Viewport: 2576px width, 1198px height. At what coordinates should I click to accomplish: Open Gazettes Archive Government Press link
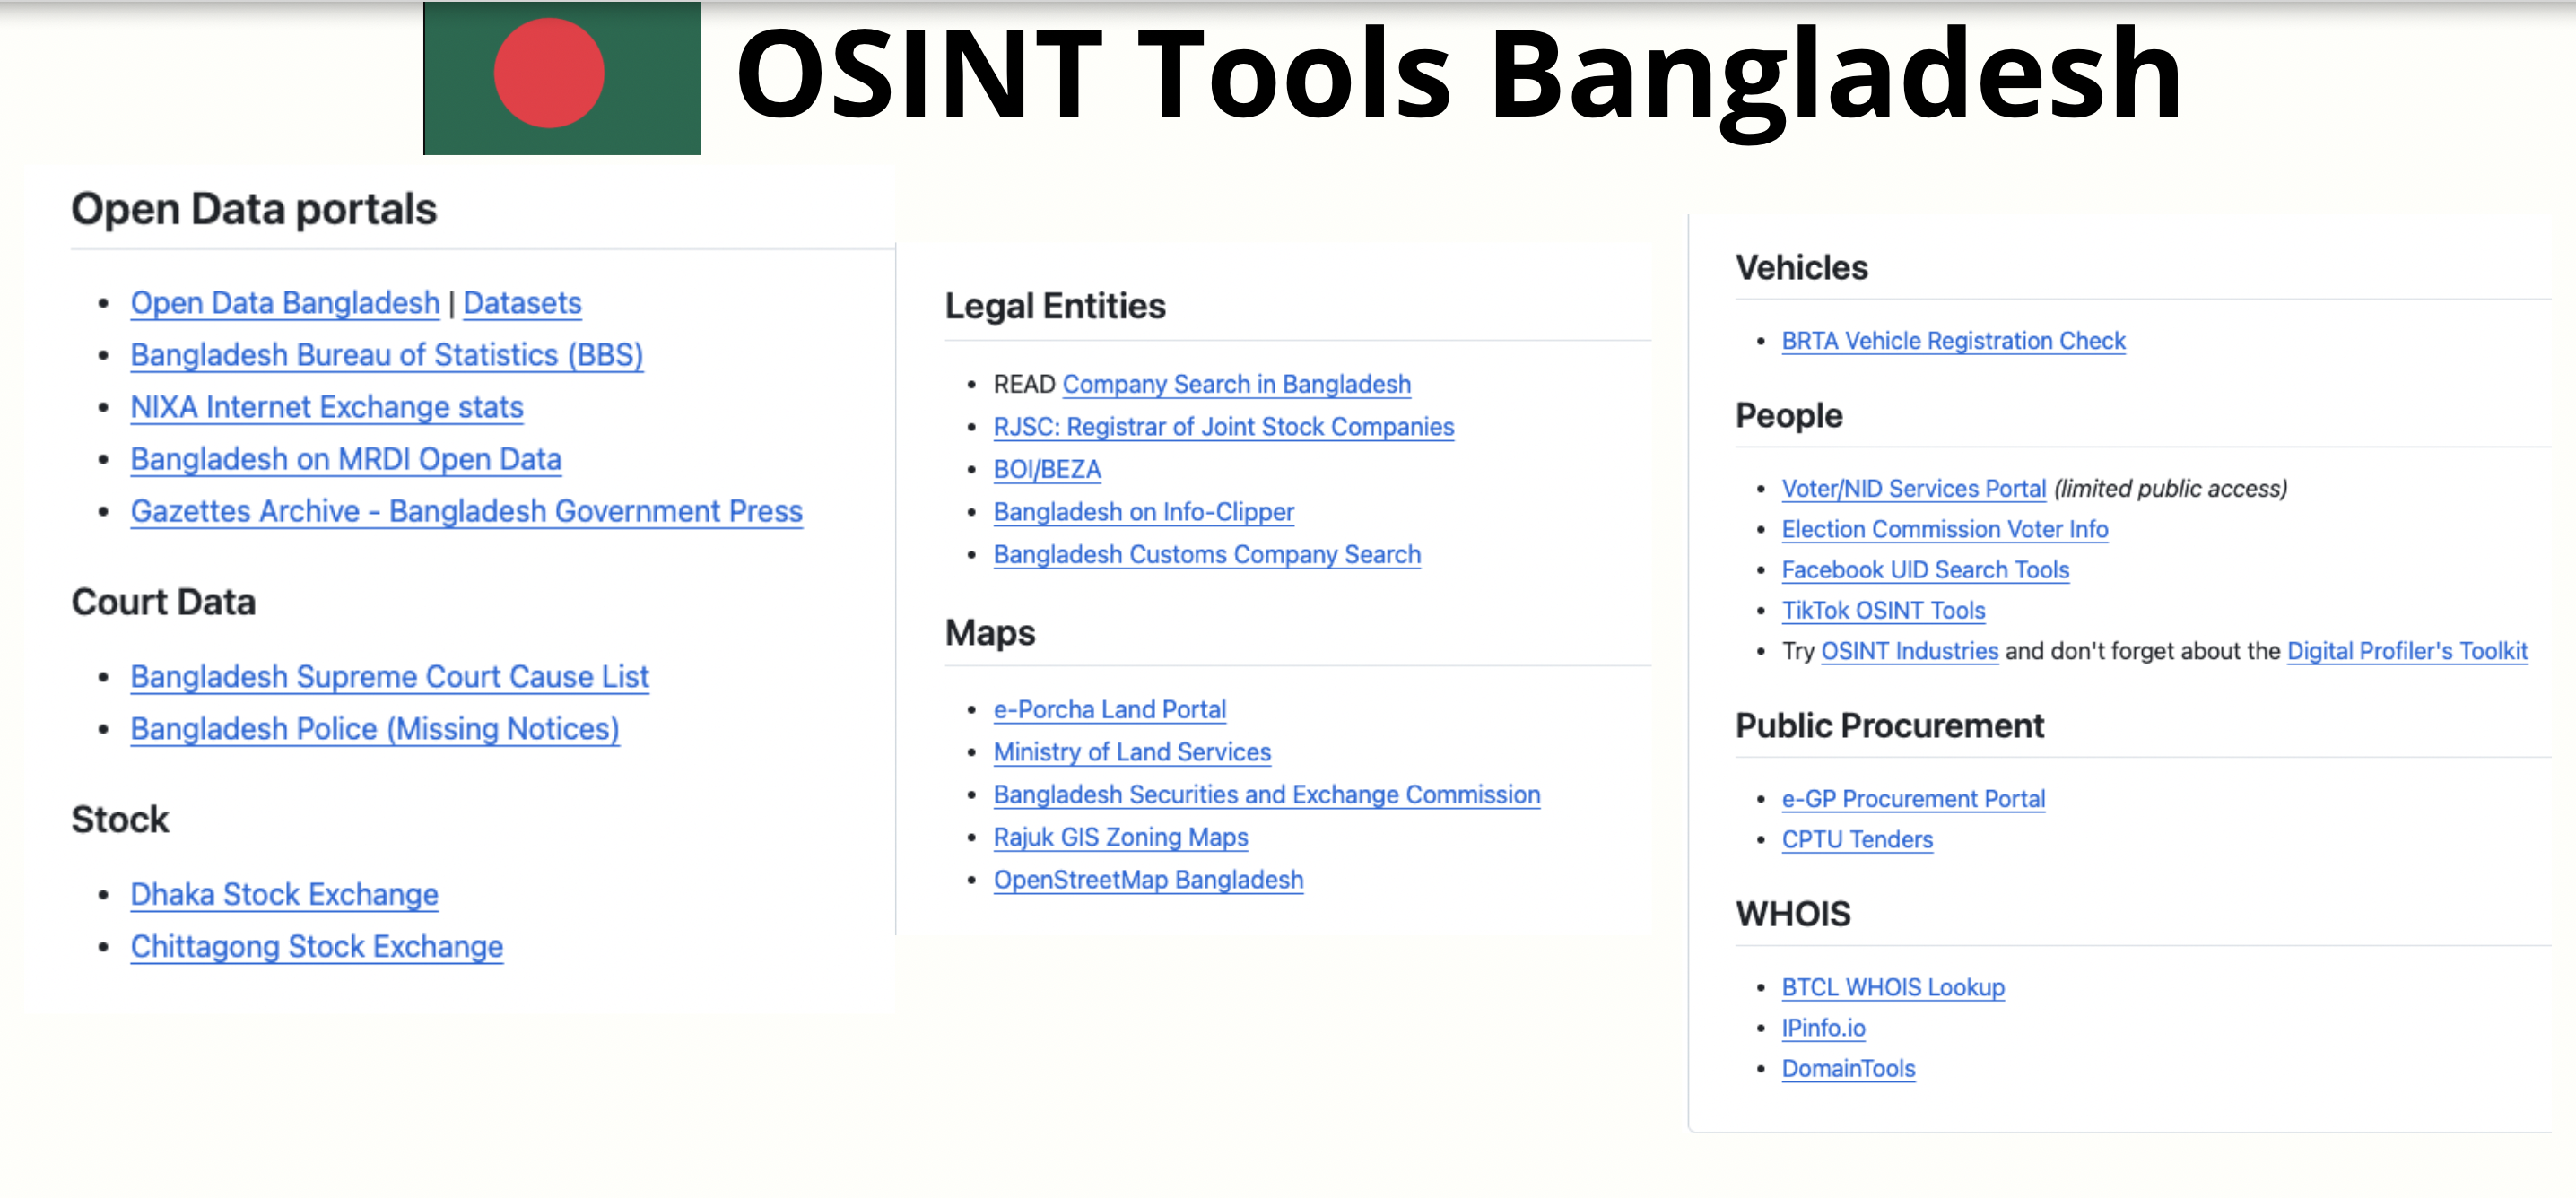pos(467,511)
